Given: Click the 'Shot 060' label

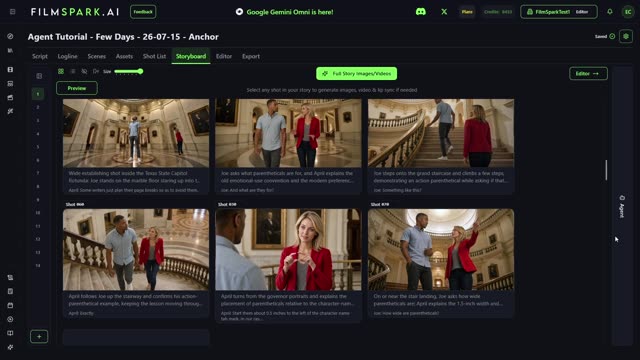Looking at the screenshot, I should 75,204.
